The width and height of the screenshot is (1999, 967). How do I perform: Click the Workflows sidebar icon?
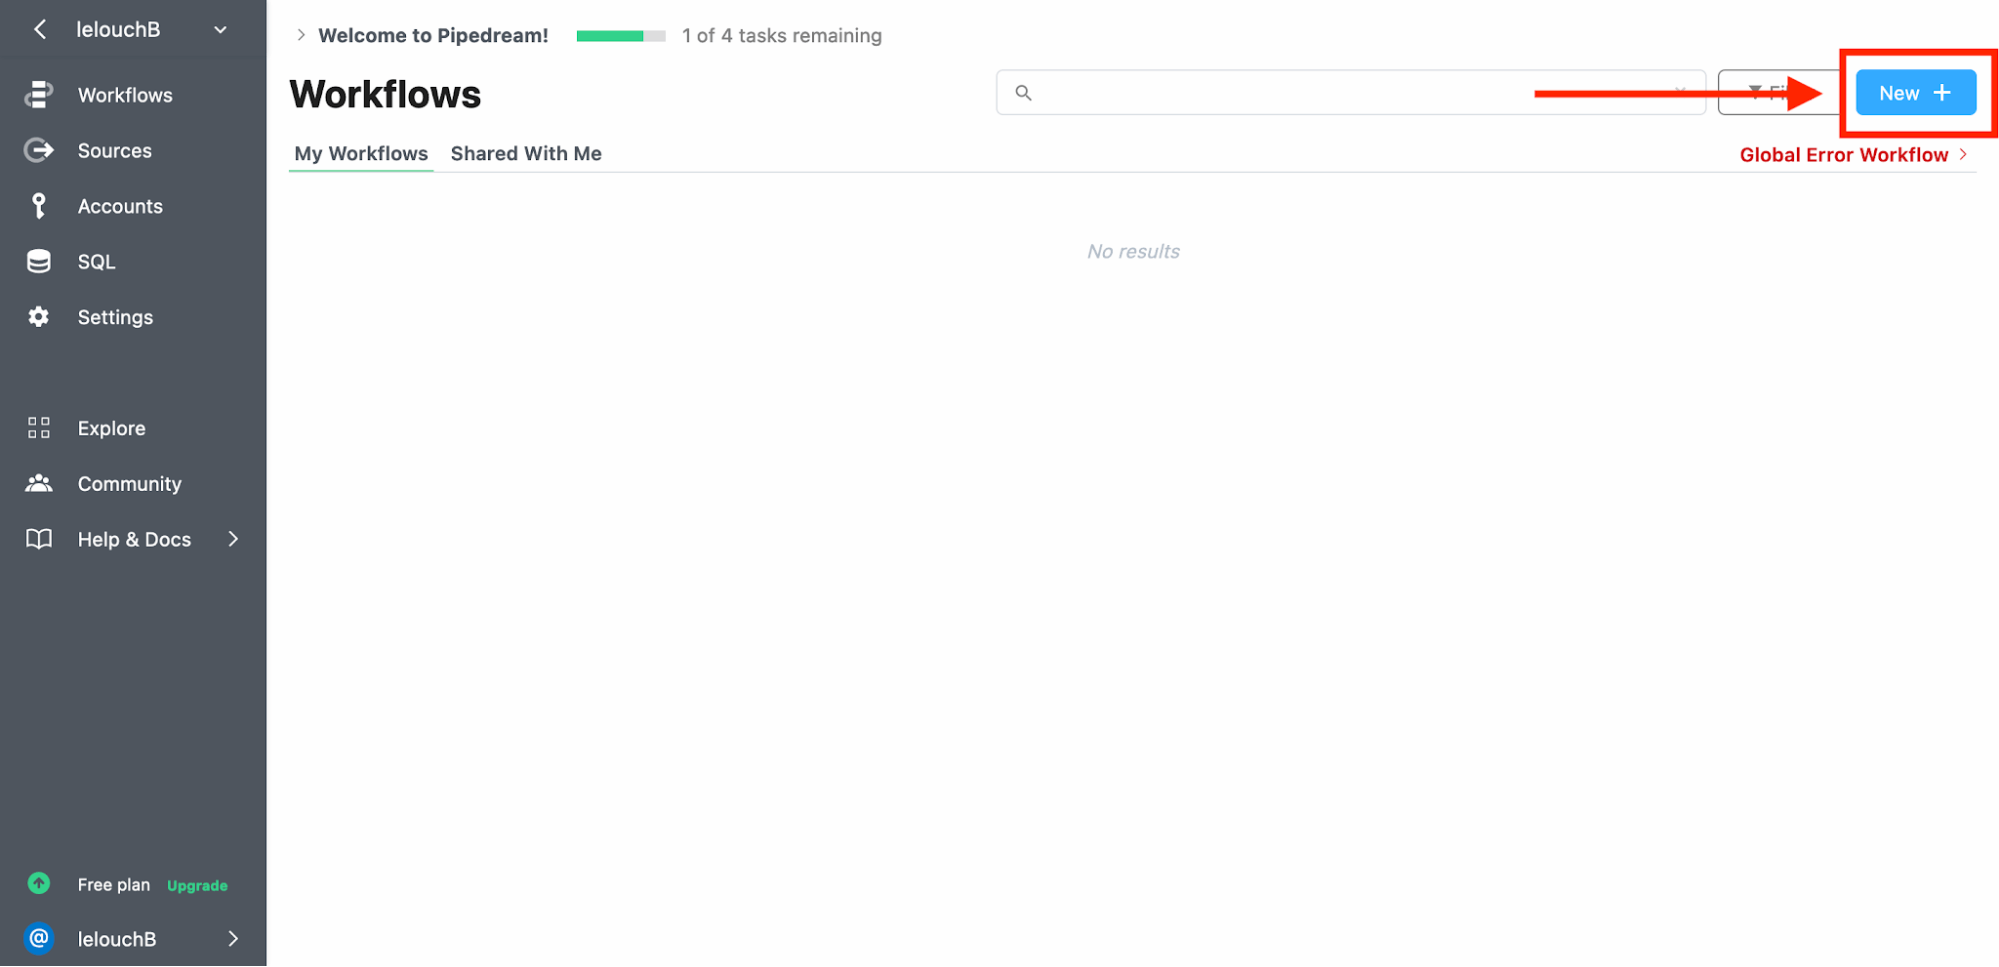click(x=38, y=95)
